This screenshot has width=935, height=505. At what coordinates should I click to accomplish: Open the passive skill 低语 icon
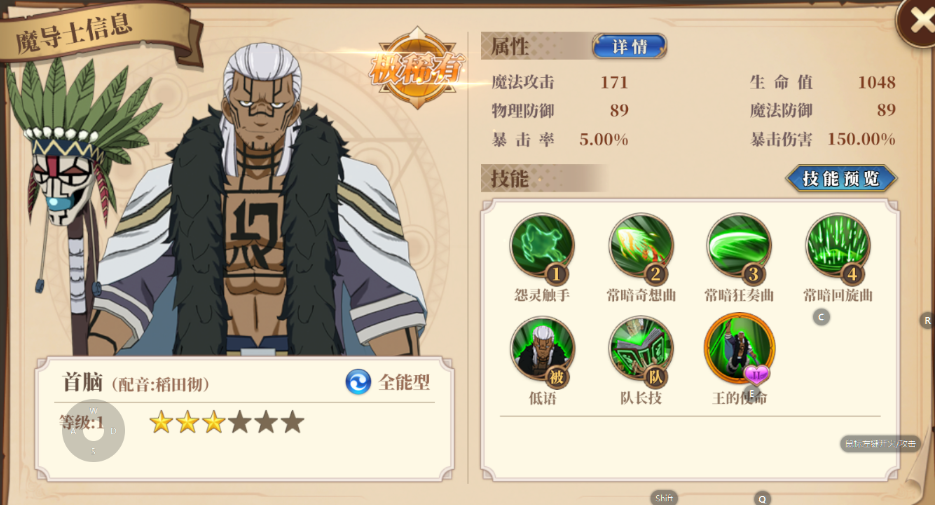542,350
